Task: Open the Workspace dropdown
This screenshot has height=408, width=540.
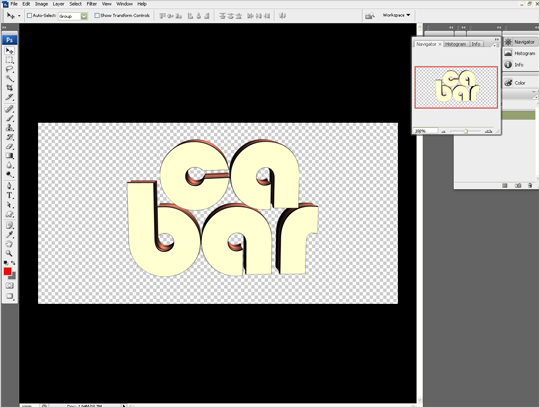Action: pos(396,15)
